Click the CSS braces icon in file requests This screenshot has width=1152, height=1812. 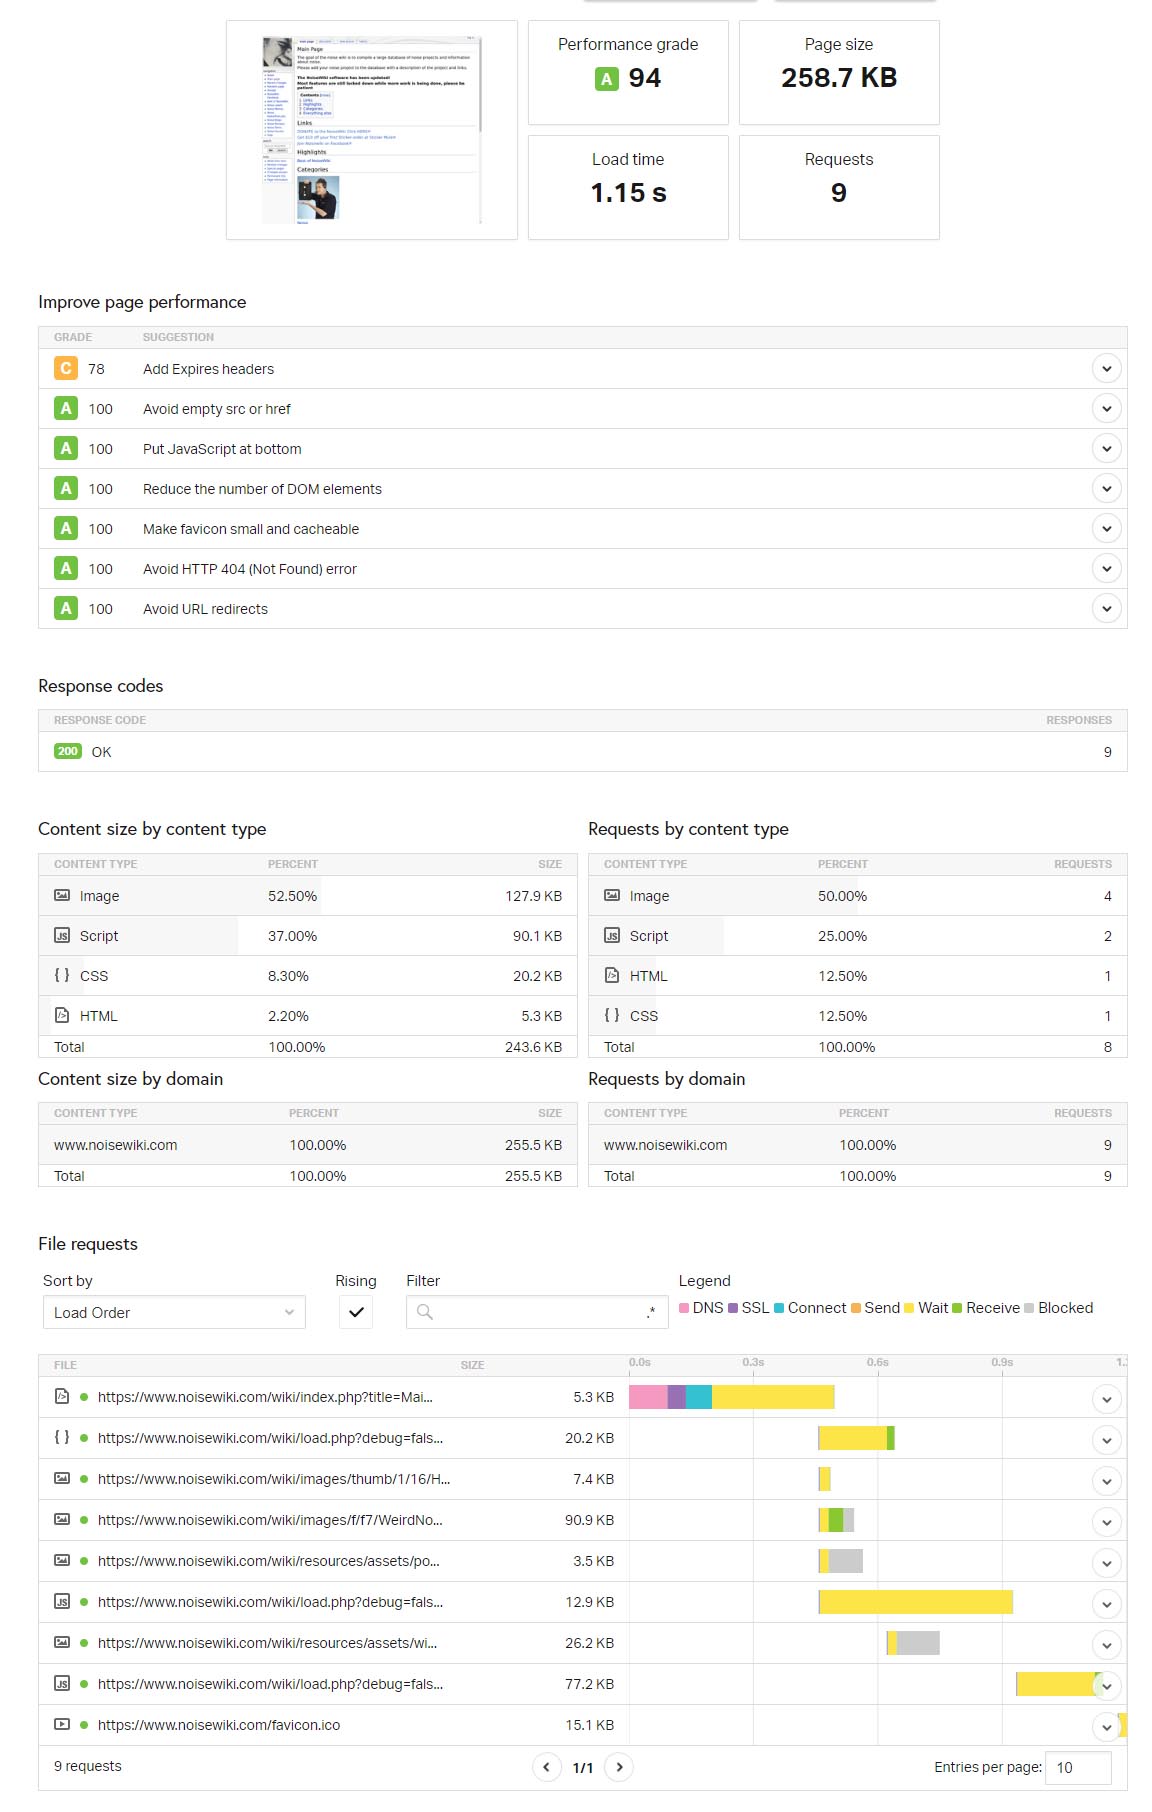tap(62, 1437)
